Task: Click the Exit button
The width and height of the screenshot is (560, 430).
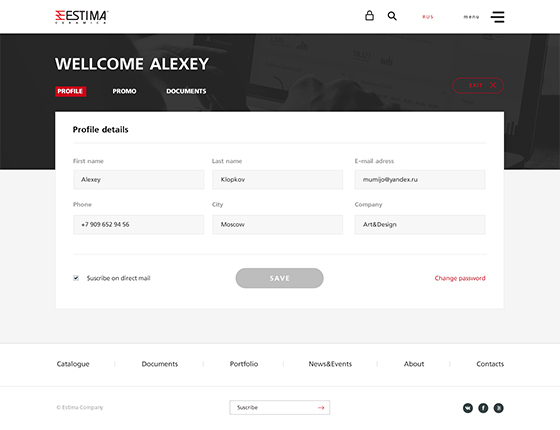Action: point(478,85)
